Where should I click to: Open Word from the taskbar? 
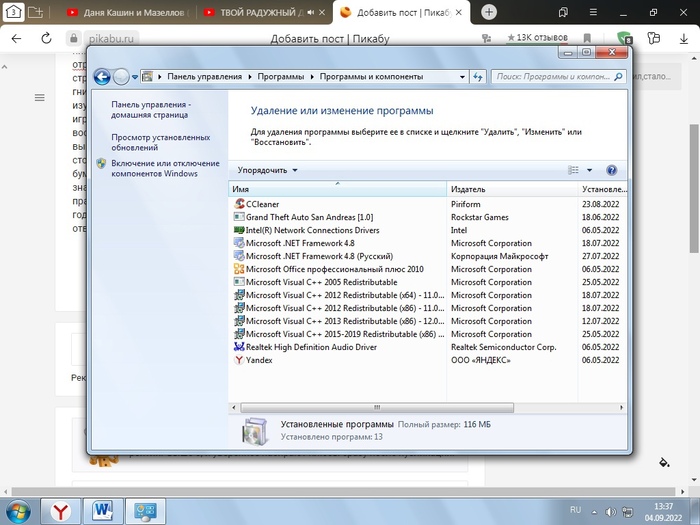(103, 512)
